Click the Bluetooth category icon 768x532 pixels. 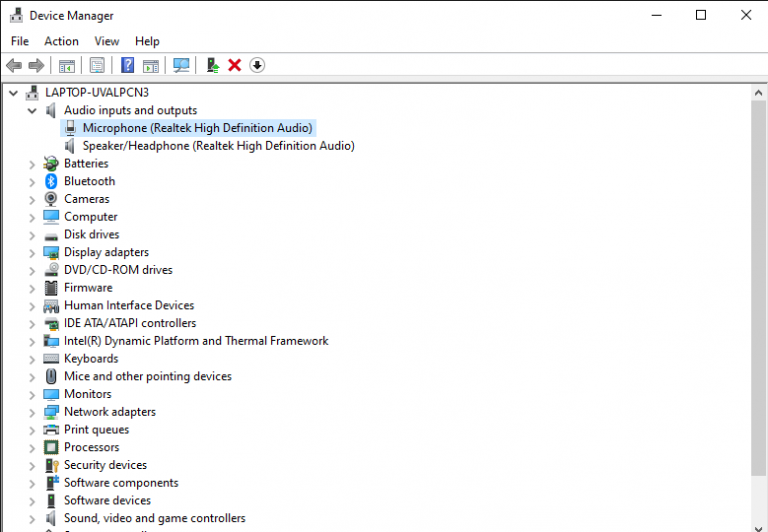pos(52,181)
